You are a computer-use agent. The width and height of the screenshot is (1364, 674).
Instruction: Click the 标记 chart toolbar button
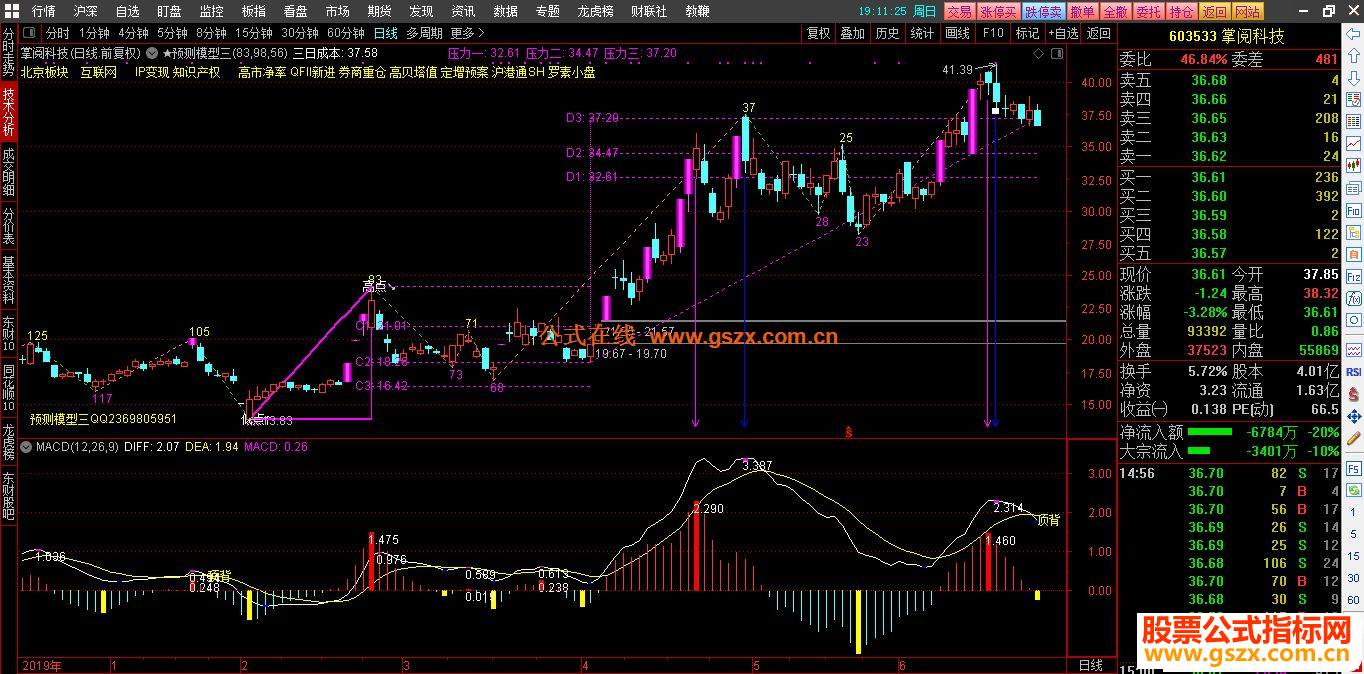(1027, 33)
